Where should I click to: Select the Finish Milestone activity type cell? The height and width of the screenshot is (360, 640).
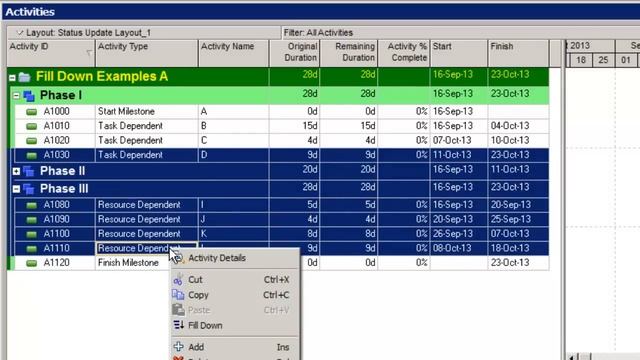click(133, 263)
